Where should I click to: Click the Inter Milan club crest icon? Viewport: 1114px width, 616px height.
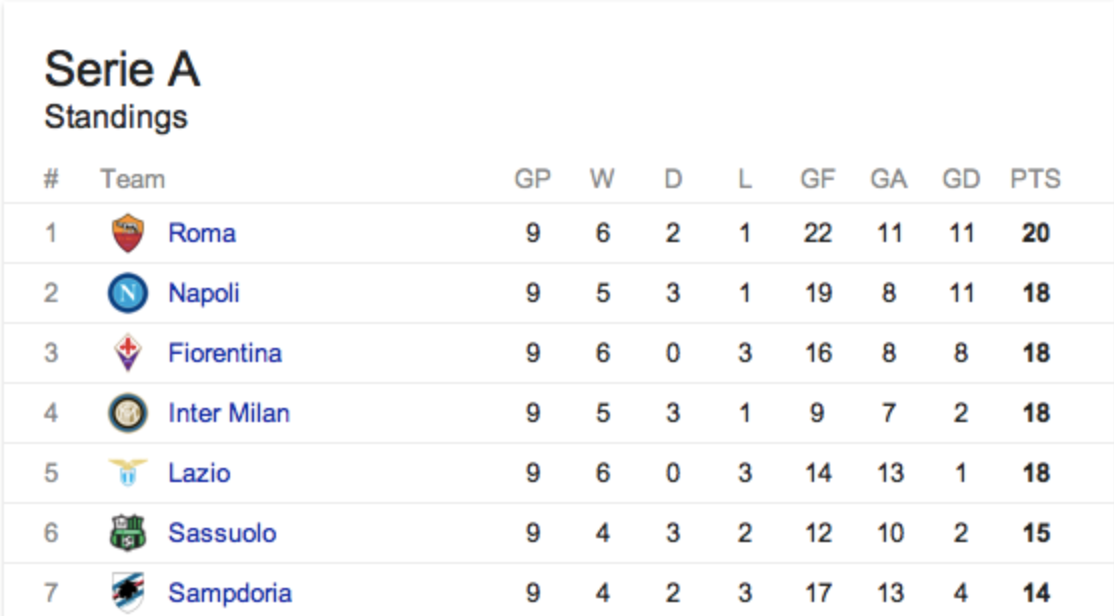point(128,413)
